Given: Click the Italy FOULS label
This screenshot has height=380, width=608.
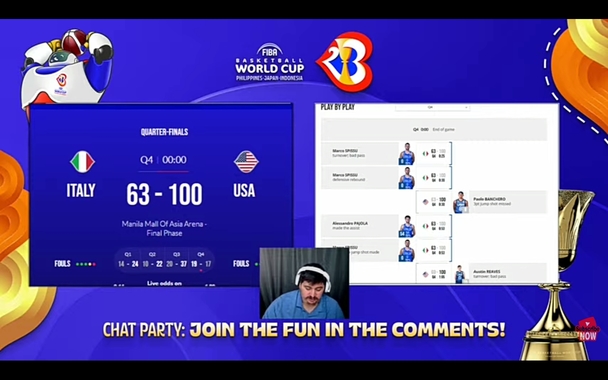Looking at the screenshot, I should pyautogui.click(x=62, y=264).
